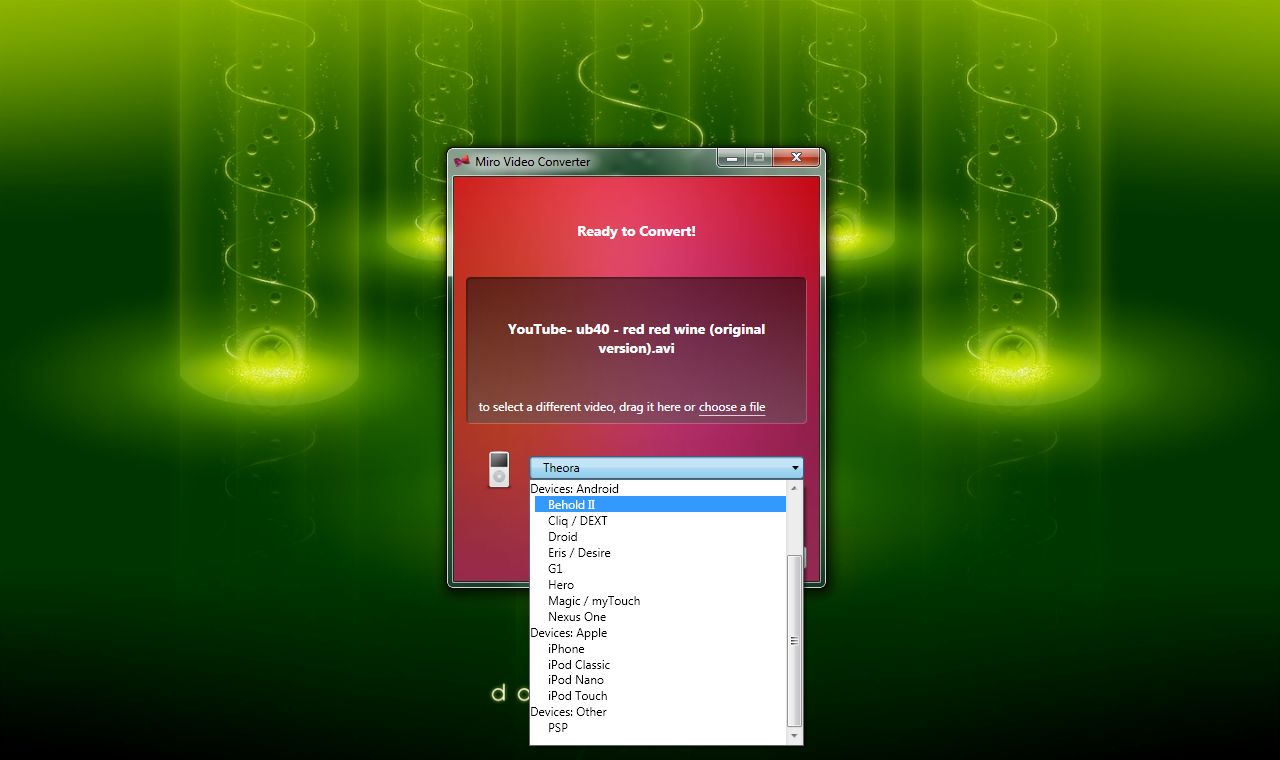Minimize the Miro Video Converter window
1280x760 pixels.
[x=731, y=157]
